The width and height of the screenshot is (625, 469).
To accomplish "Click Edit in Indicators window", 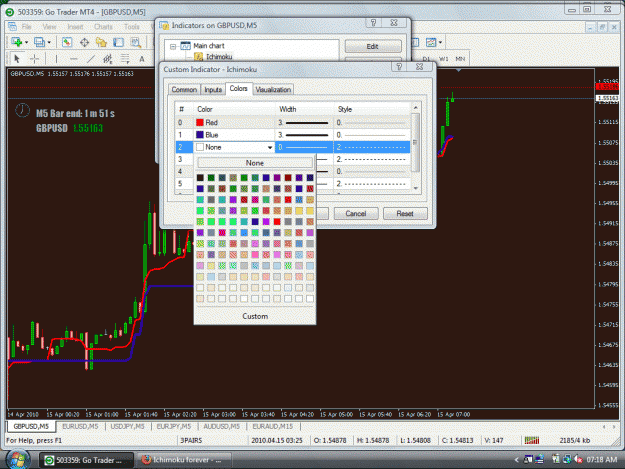I will [x=373, y=46].
